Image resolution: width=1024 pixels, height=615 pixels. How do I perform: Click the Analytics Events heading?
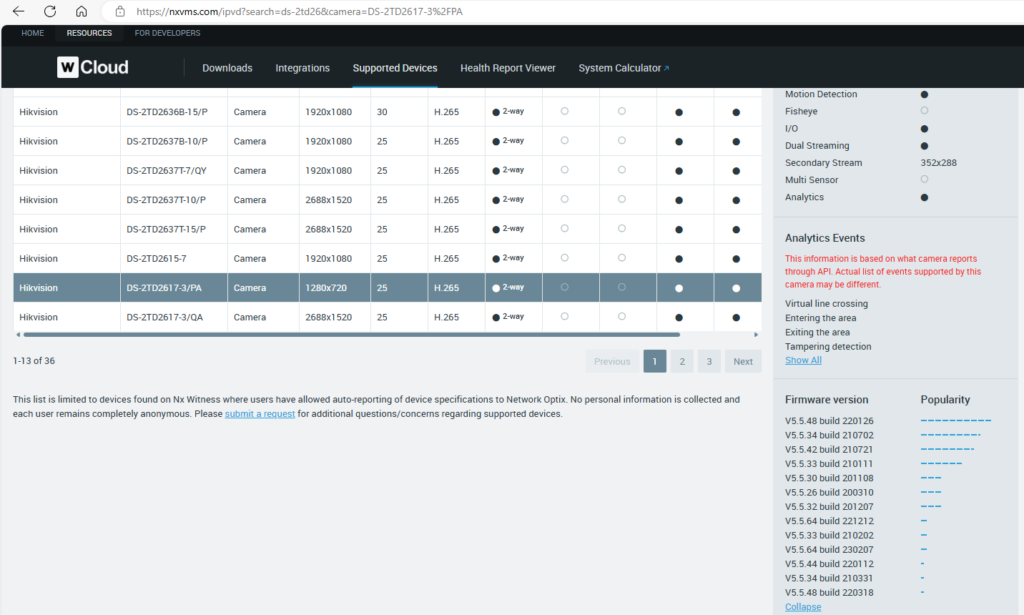click(x=824, y=238)
